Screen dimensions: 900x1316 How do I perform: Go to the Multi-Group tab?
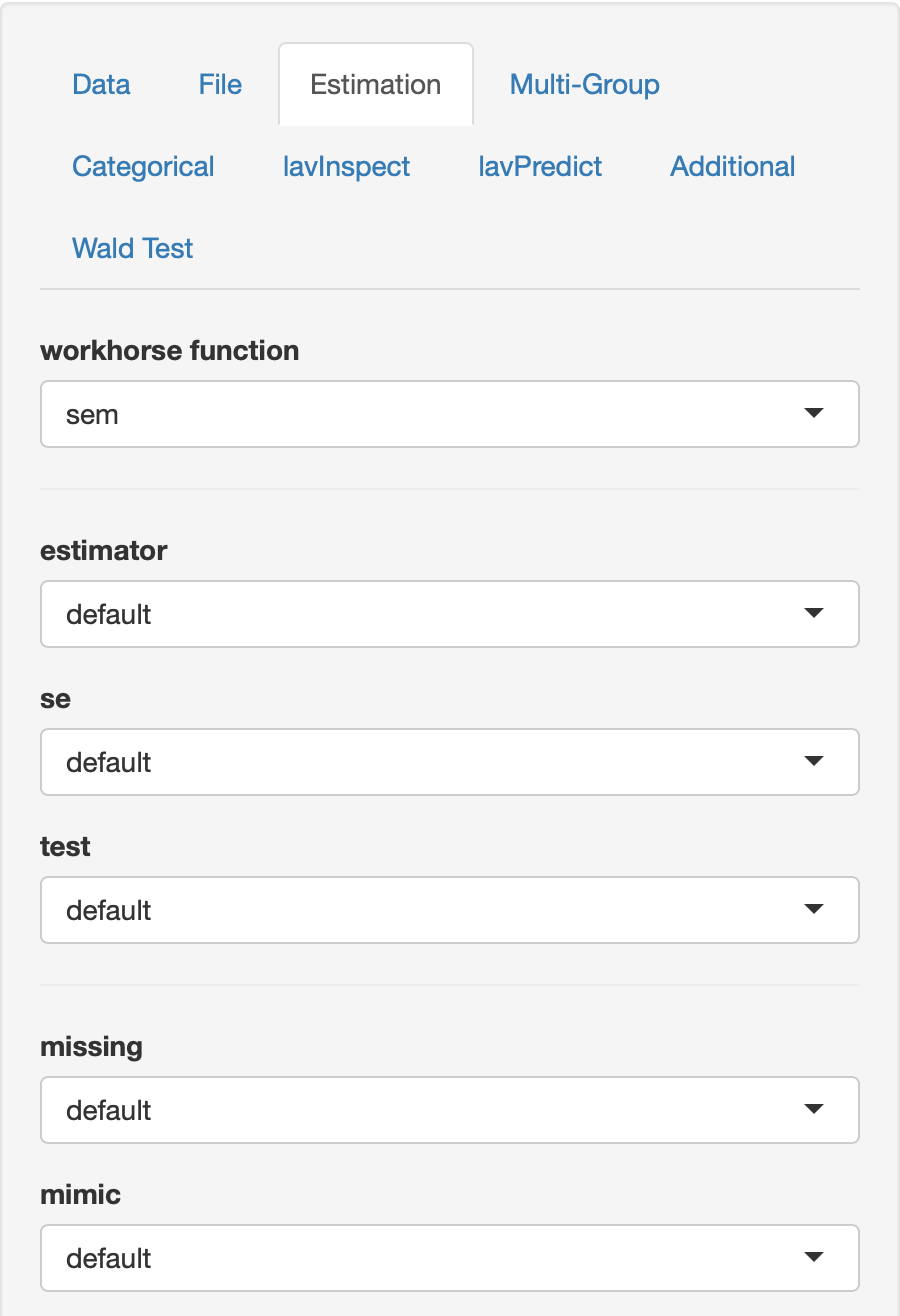click(x=584, y=85)
